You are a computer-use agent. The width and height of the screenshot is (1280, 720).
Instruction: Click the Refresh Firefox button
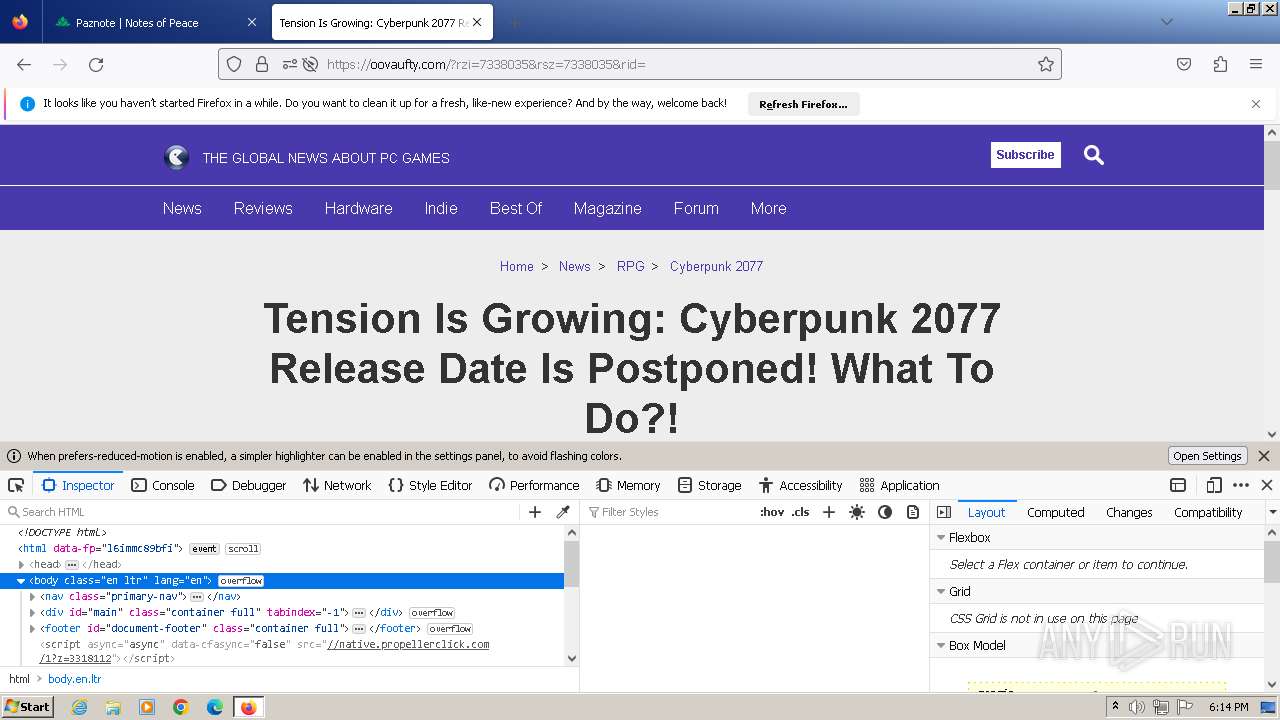tap(803, 104)
